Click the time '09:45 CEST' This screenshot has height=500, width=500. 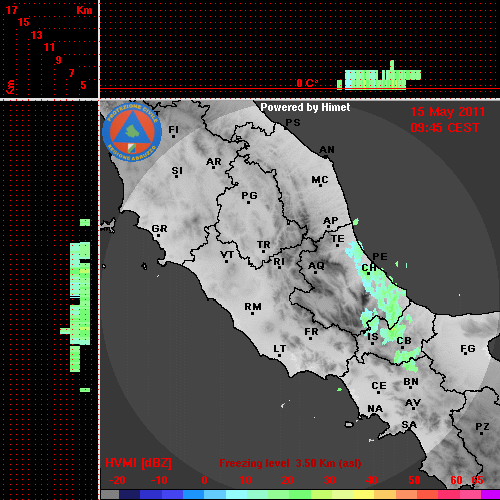click(x=445, y=128)
